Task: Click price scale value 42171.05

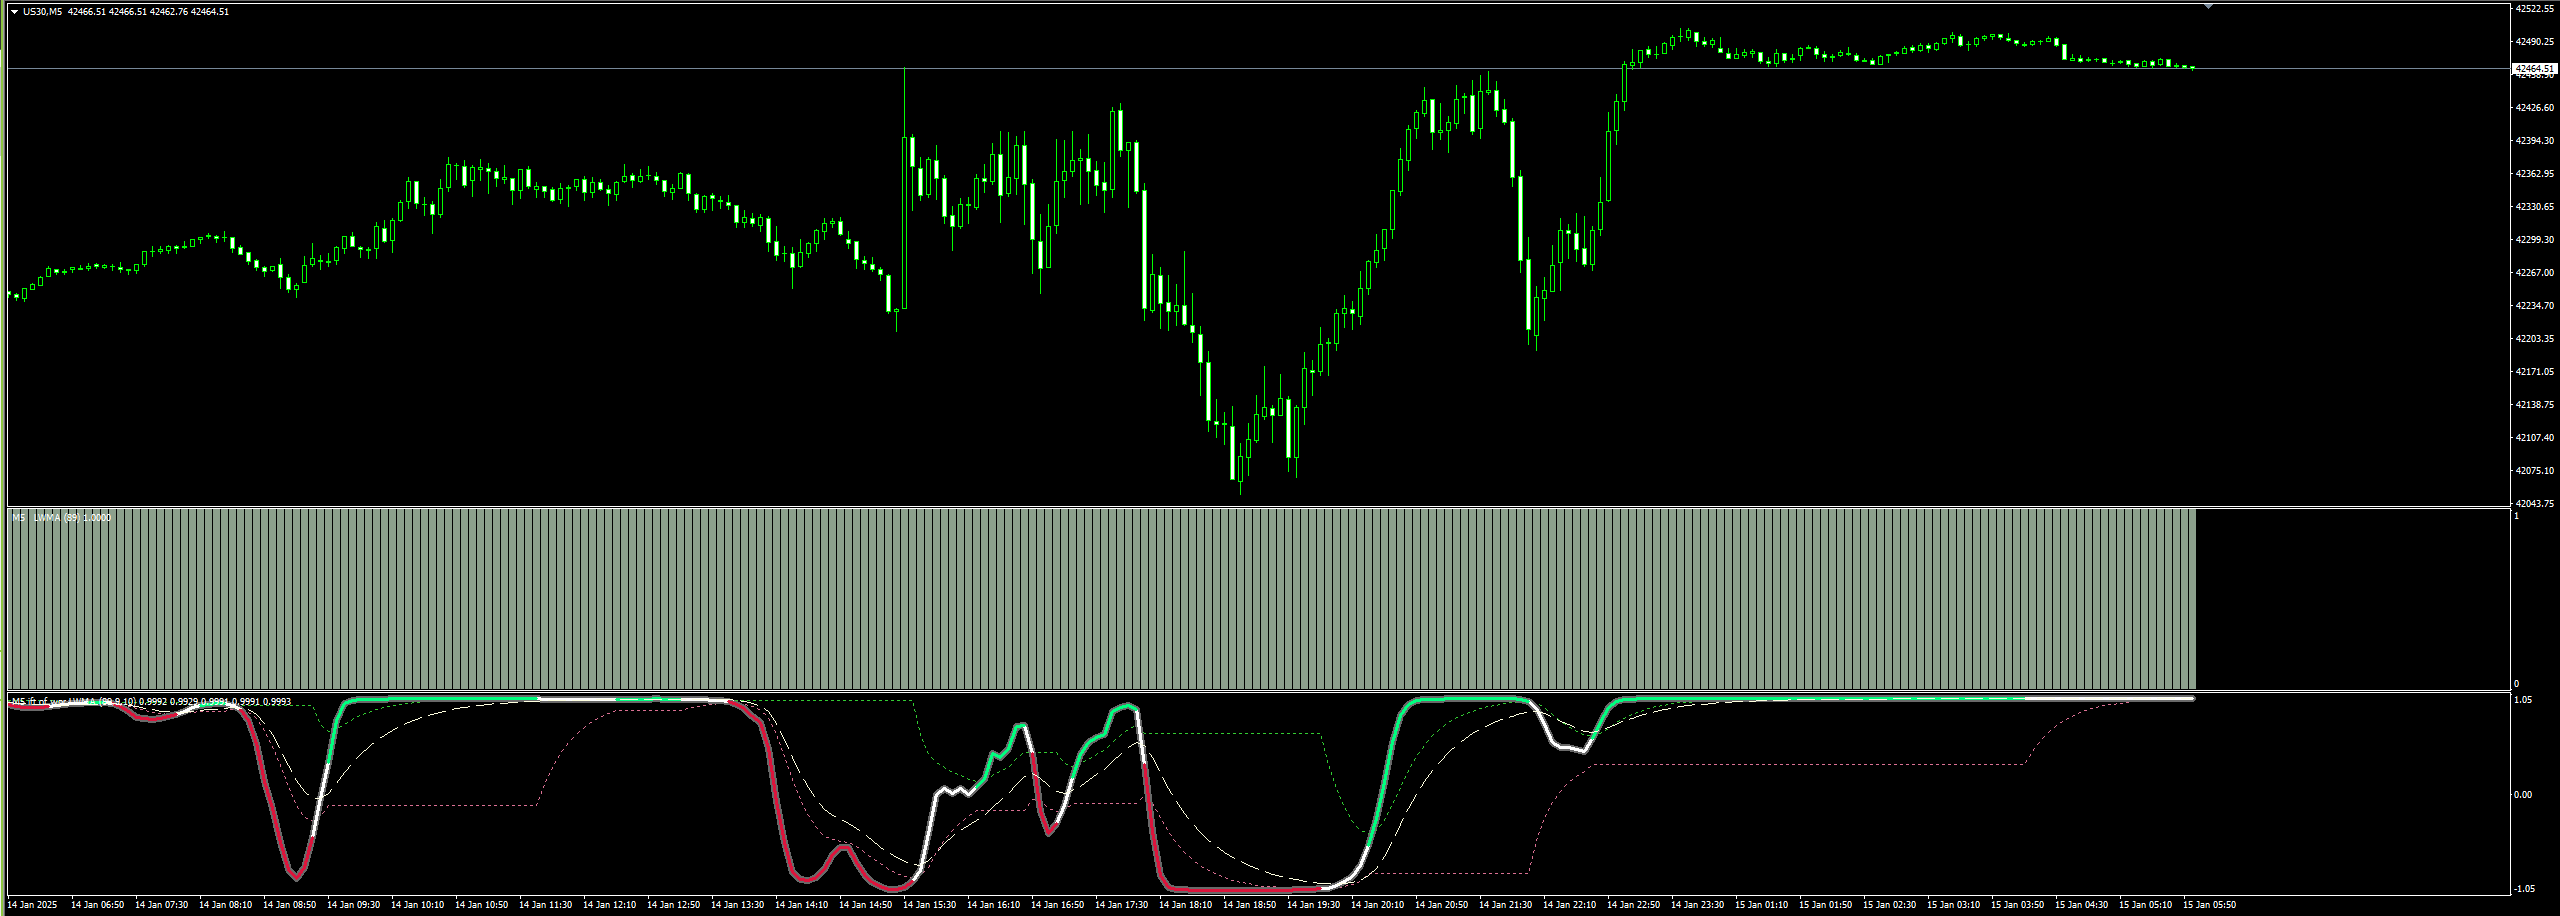Action: pyautogui.click(x=2535, y=372)
